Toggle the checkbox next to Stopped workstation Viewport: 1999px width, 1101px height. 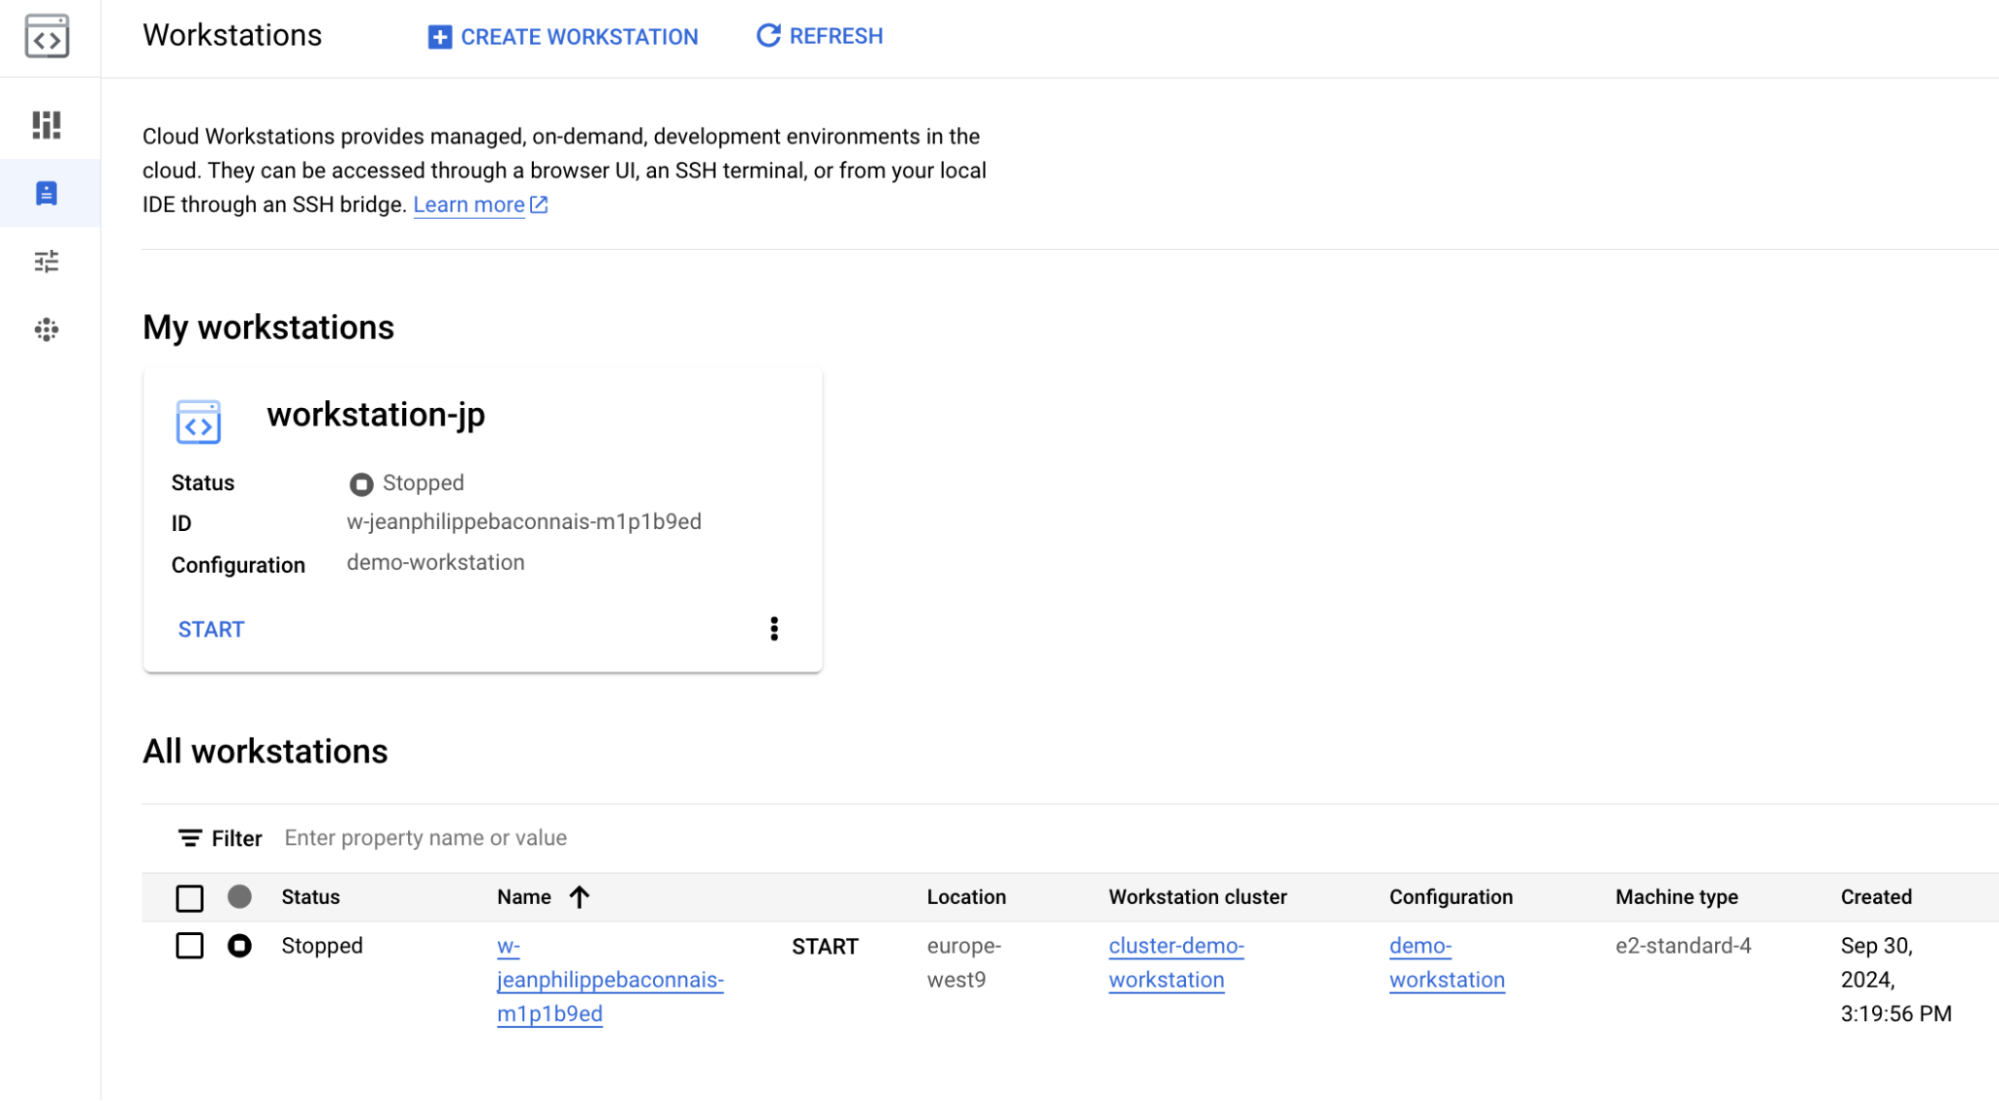tap(188, 946)
